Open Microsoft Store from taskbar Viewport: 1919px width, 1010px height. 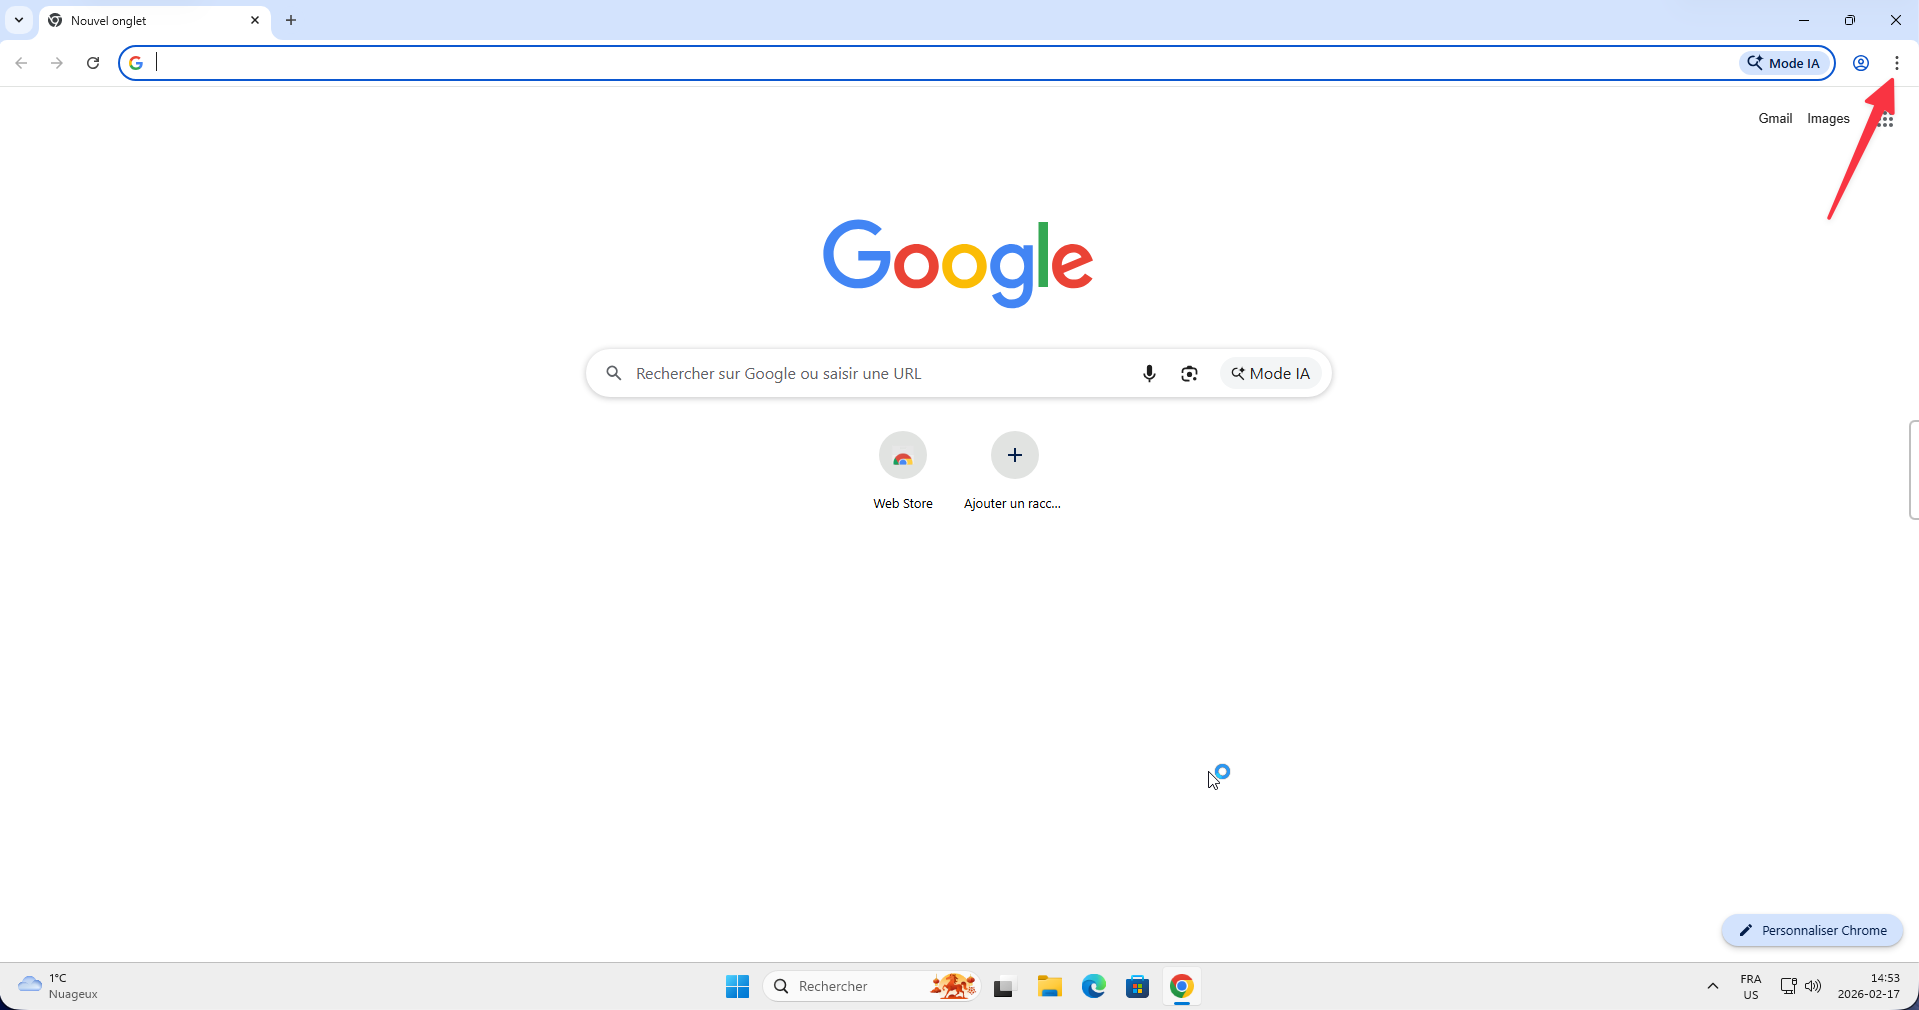click(x=1137, y=986)
